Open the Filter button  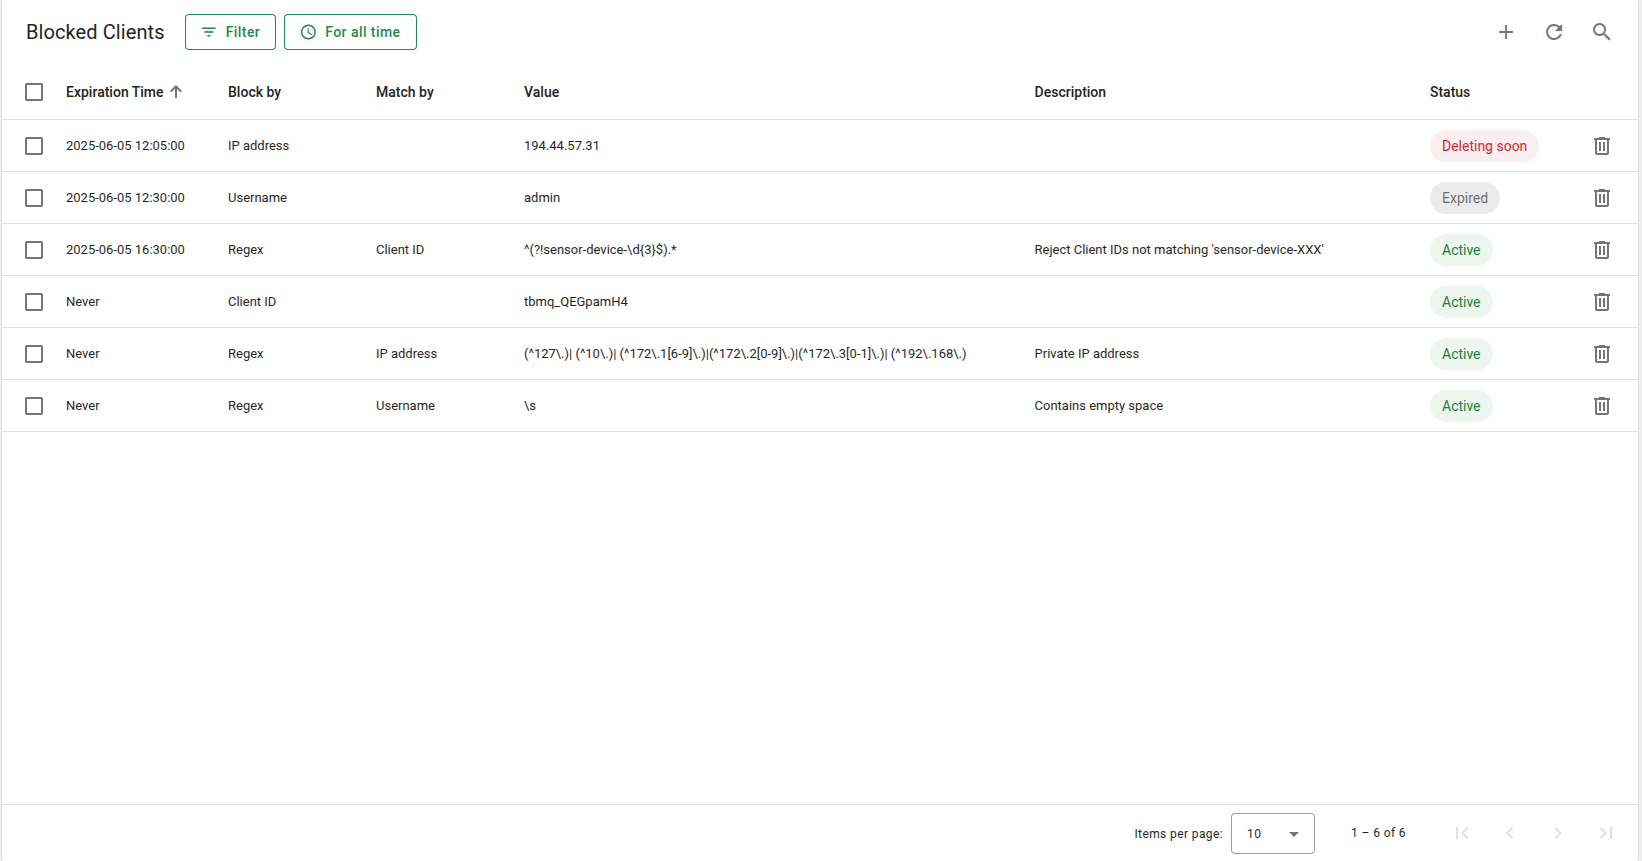tap(230, 32)
